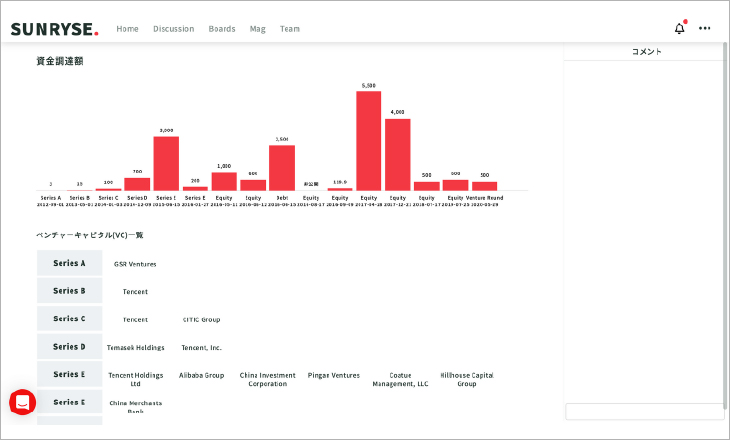Open the notifications bell icon
The width and height of the screenshot is (730, 440).
point(680,29)
